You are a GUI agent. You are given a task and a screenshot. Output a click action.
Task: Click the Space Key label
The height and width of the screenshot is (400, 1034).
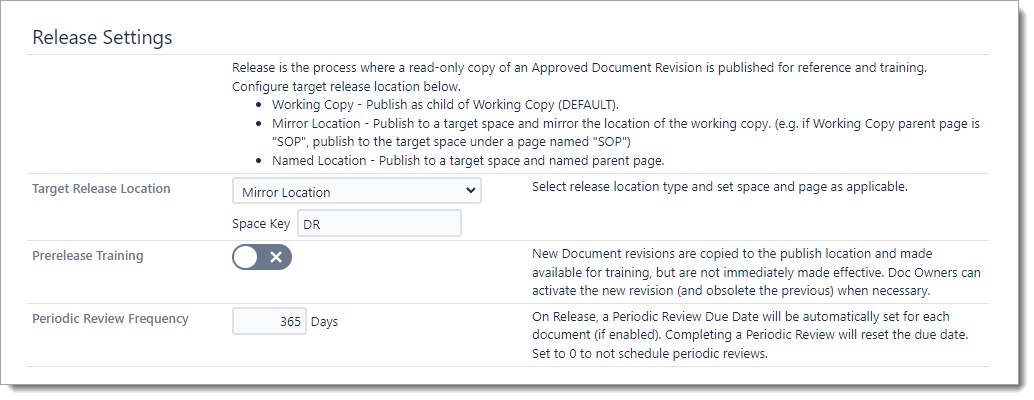pyautogui.click(x=261, y=223)
